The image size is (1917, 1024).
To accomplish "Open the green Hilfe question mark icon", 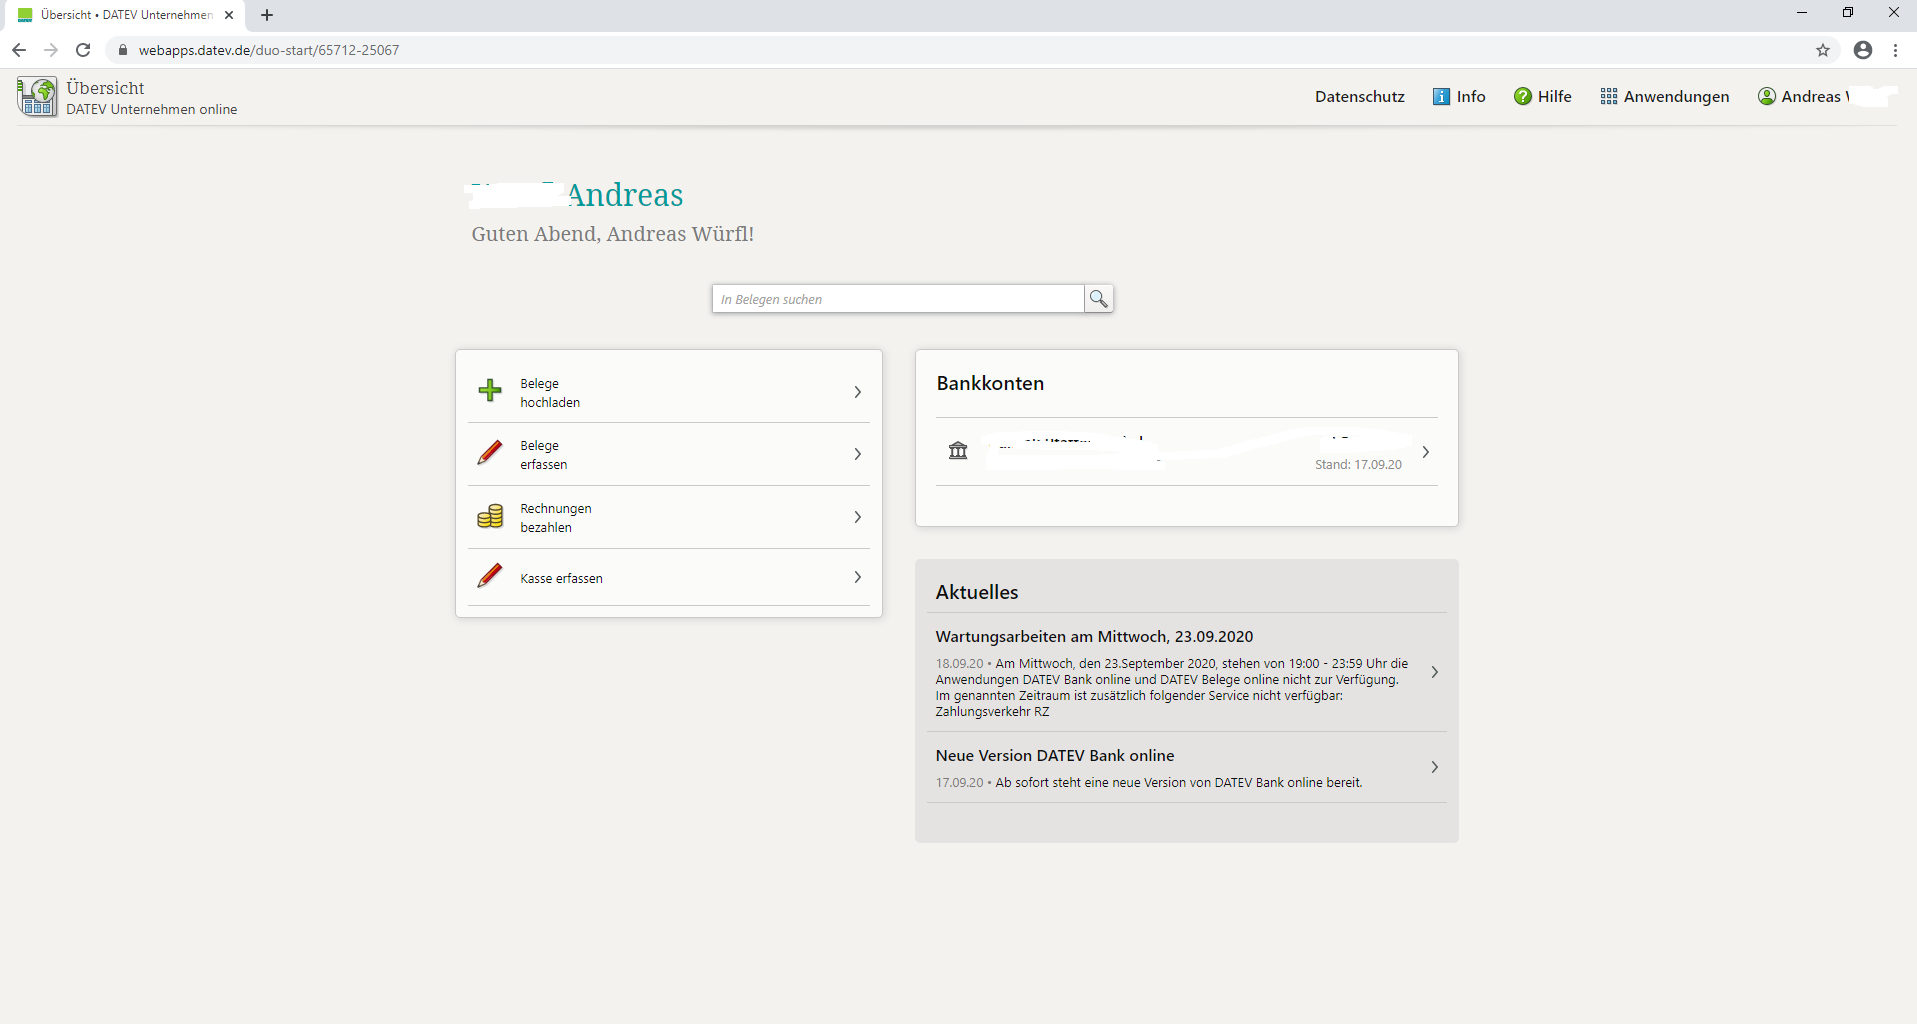I will click(x=1522, y=96).
